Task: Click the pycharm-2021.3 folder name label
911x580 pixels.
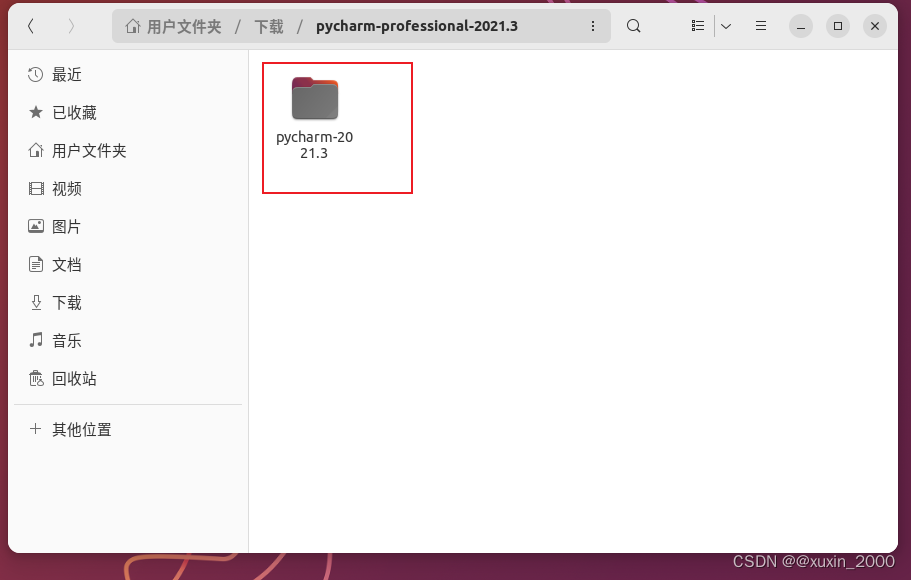Action: pos(314,145)
